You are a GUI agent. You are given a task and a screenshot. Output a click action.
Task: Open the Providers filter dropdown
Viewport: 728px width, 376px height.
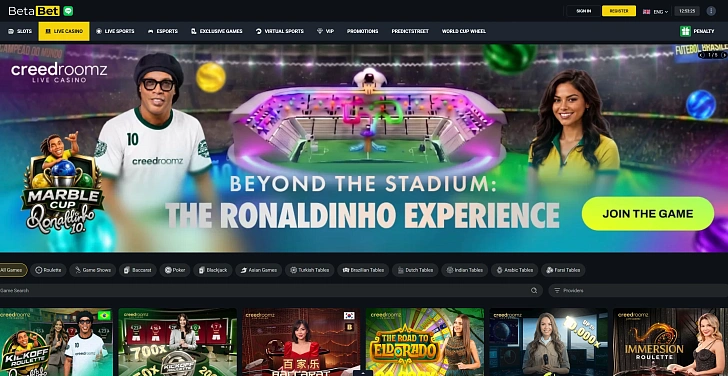638,291
